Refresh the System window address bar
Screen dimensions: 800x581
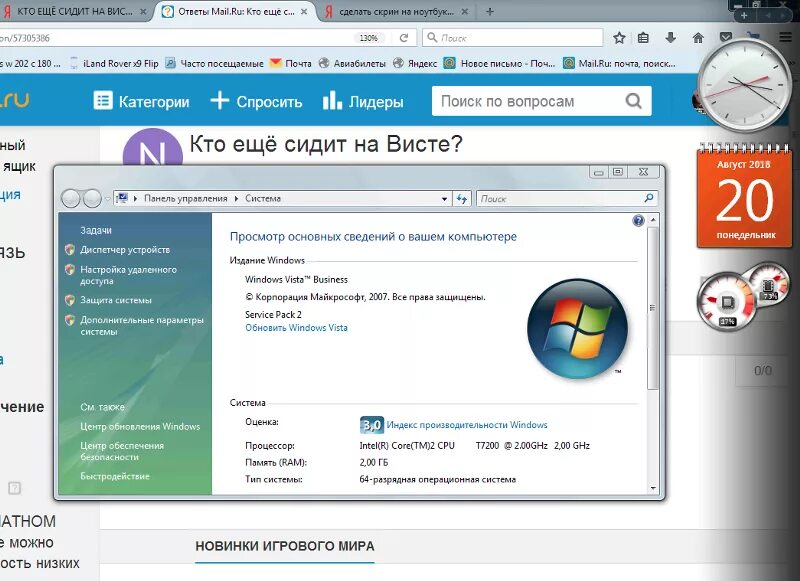point(462,199)
